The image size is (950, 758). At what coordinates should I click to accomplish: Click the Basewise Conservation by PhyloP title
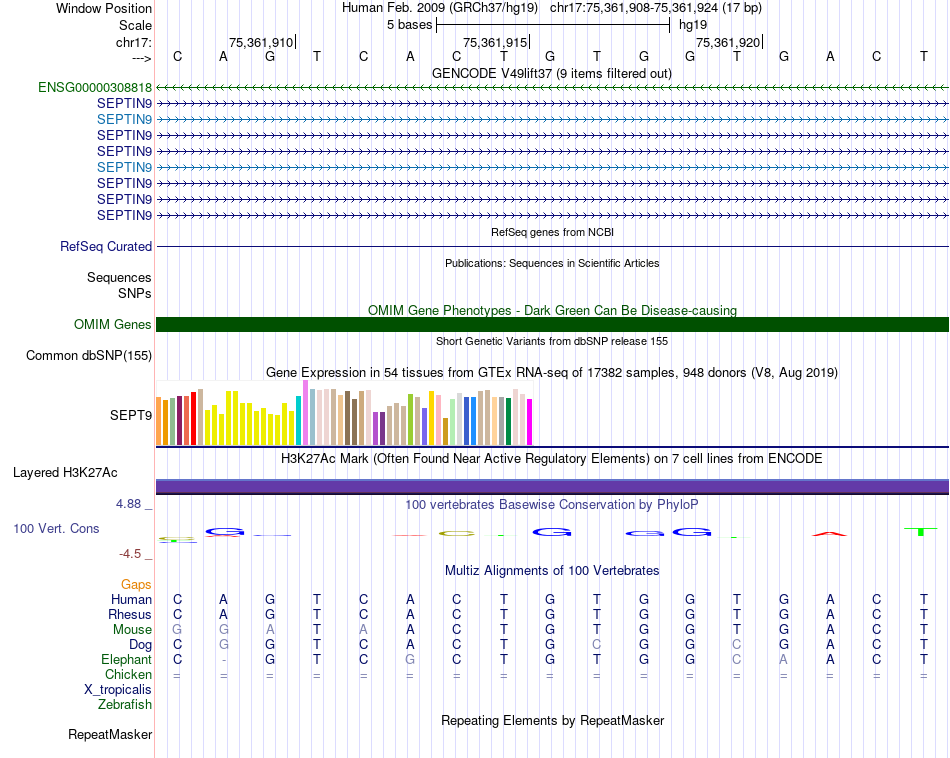coord(552,504)
